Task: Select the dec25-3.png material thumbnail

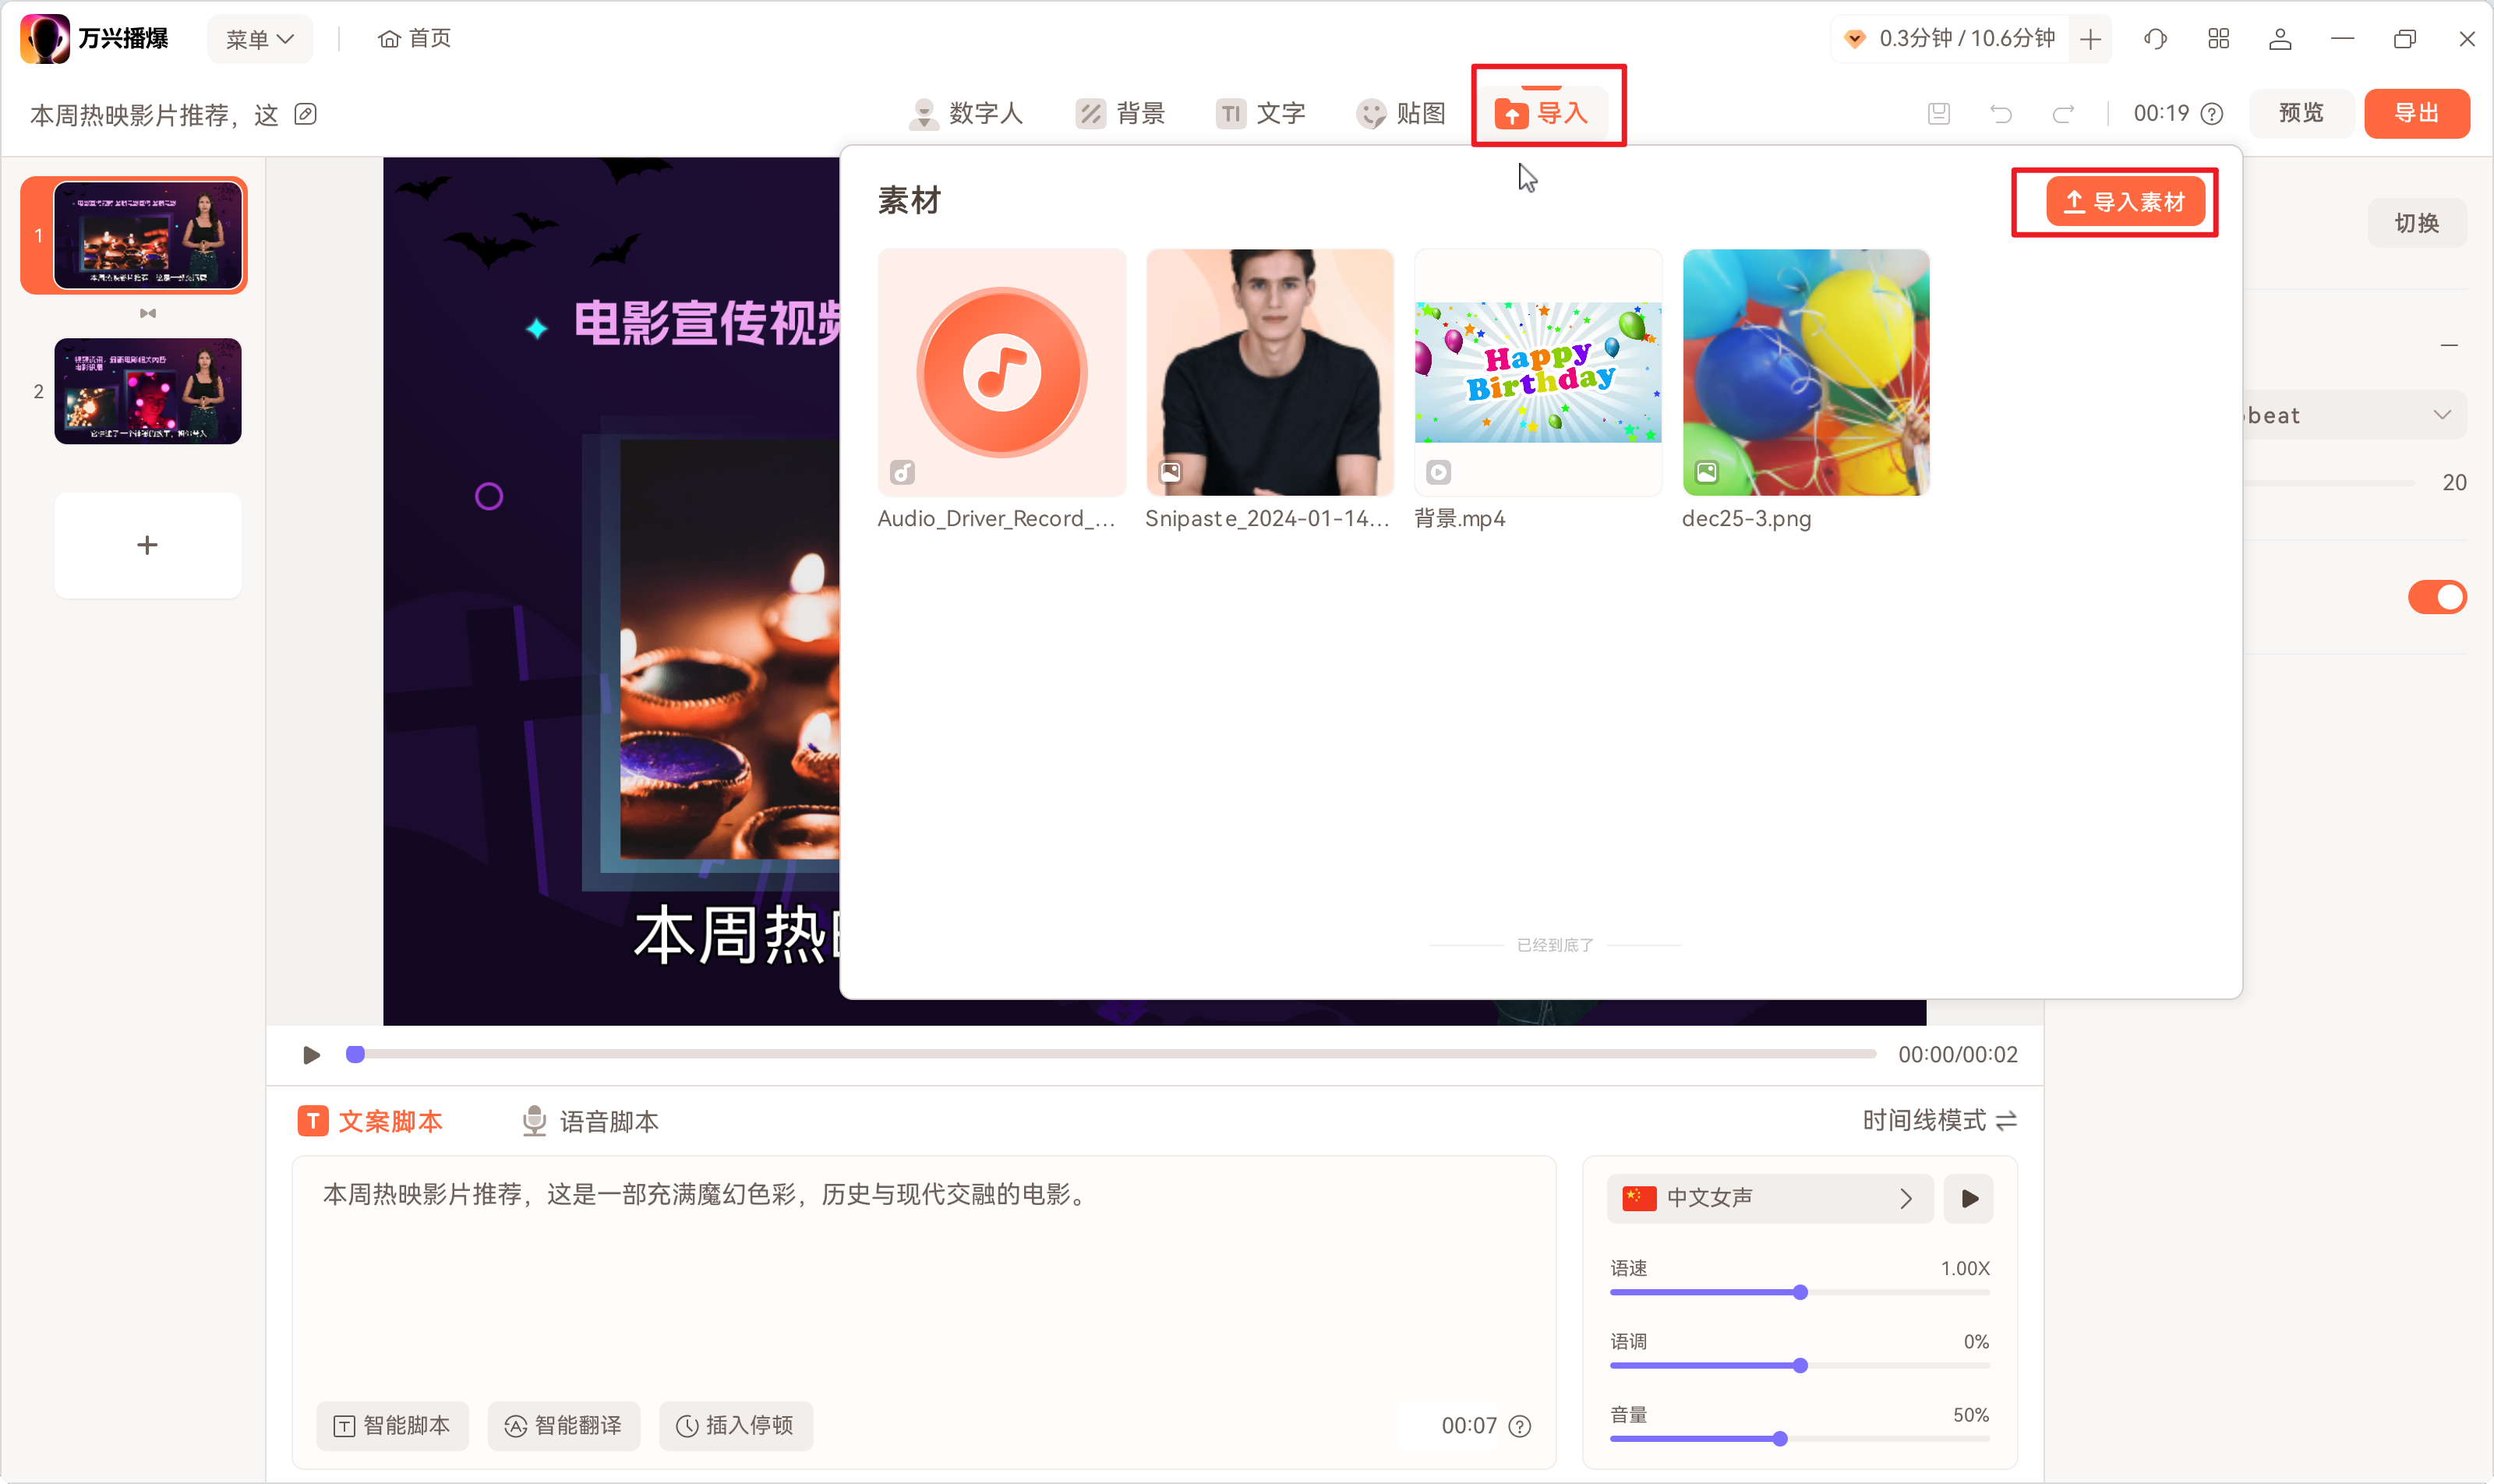Action: [x=1804, y=372]
